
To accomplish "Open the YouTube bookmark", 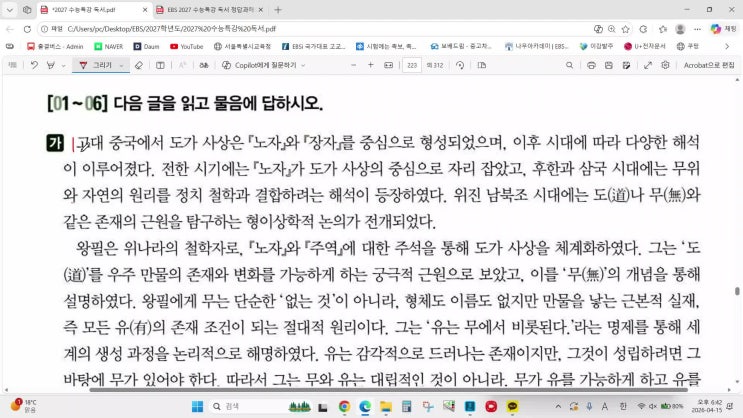I will click(x=187, y=46).
